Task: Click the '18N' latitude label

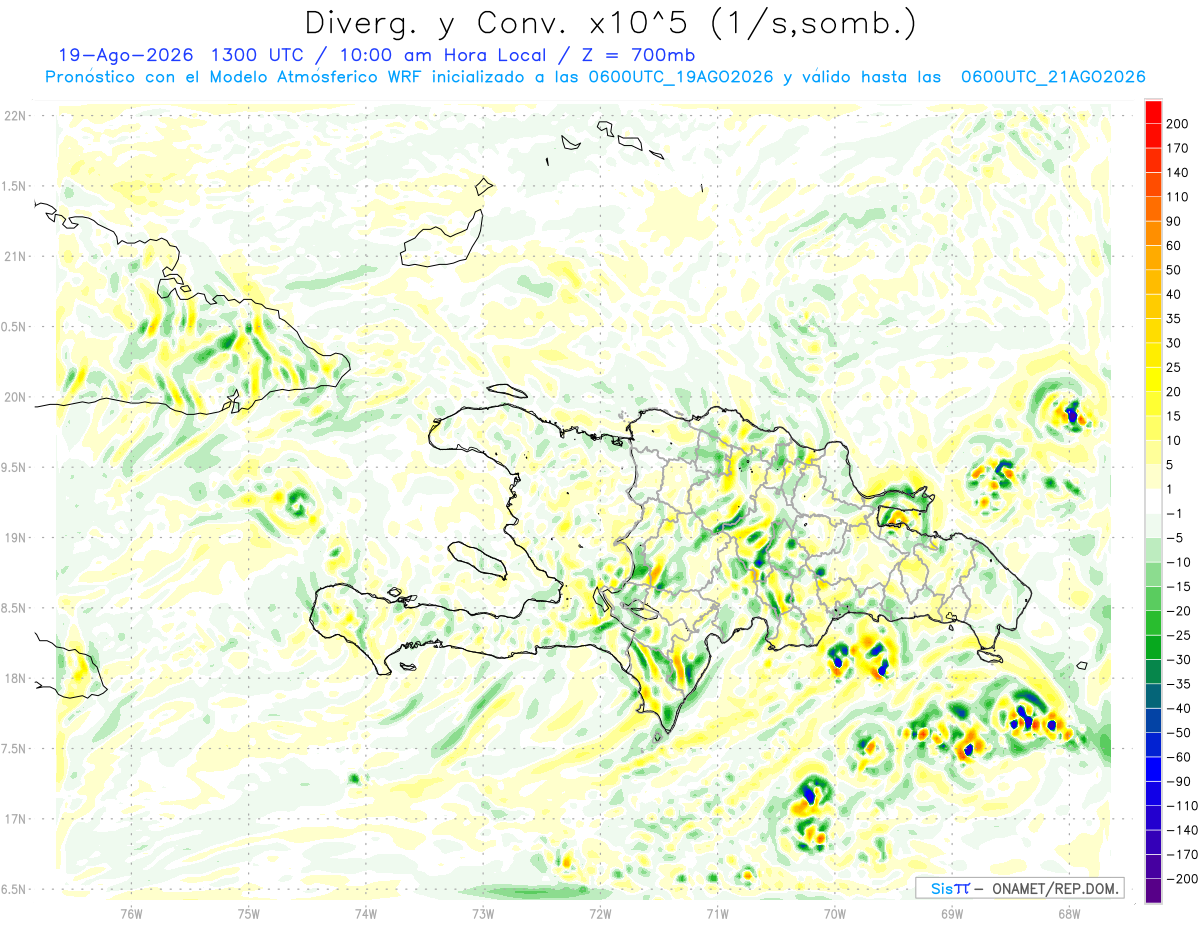Action: point(14,678)
